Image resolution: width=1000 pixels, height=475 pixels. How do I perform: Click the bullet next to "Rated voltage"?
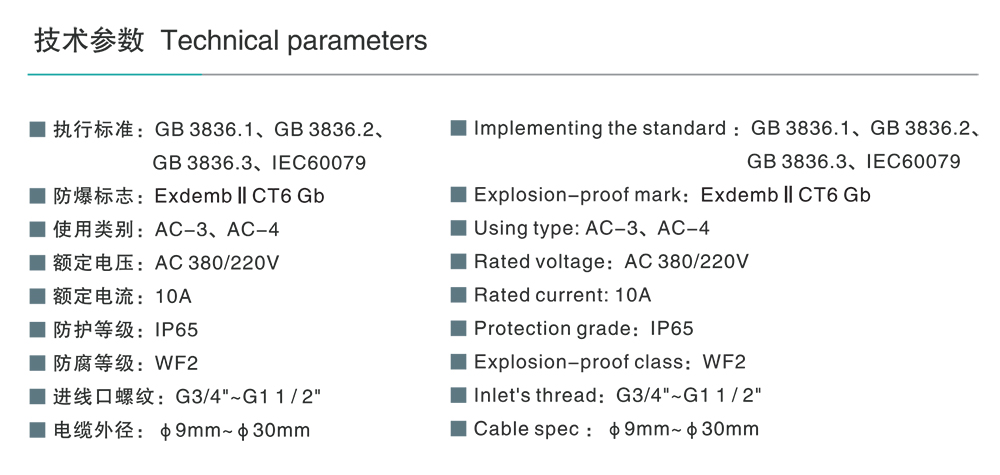click(458, 262)
